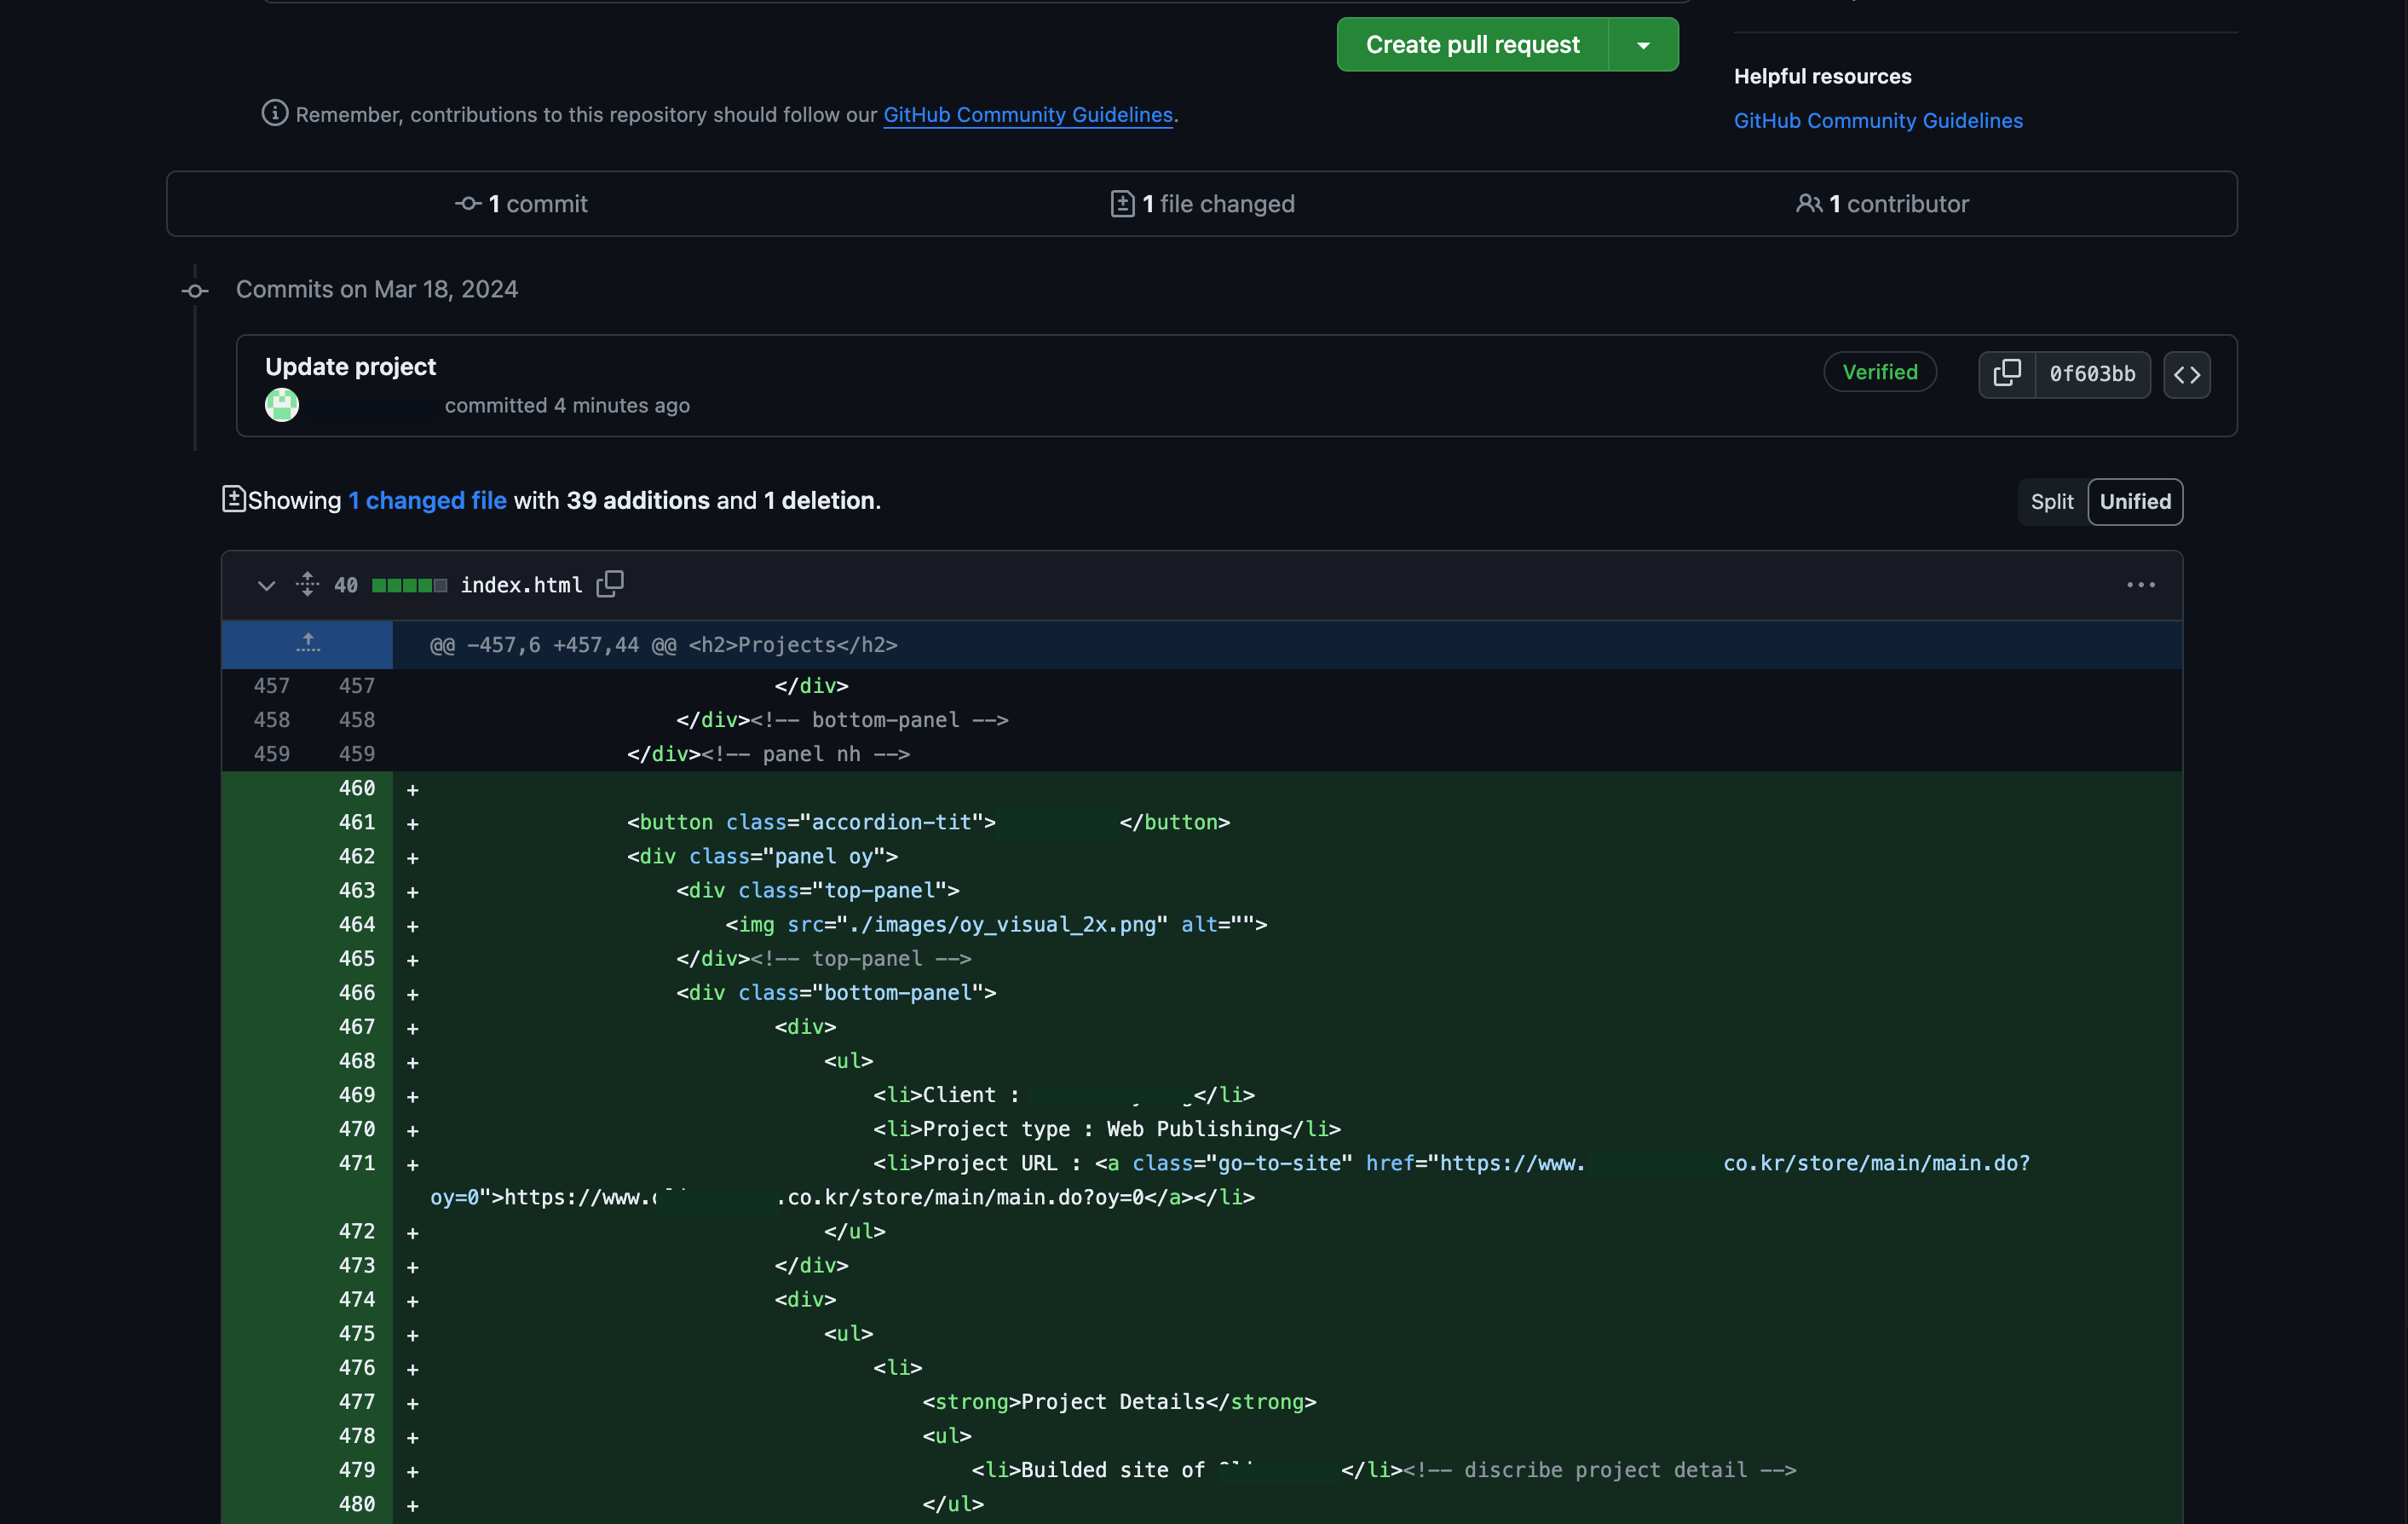Image resolution: width=2408 pixels, height=1524 pixels.
Task: Open the 1 contributor tab
Action: pos(1883,204)
